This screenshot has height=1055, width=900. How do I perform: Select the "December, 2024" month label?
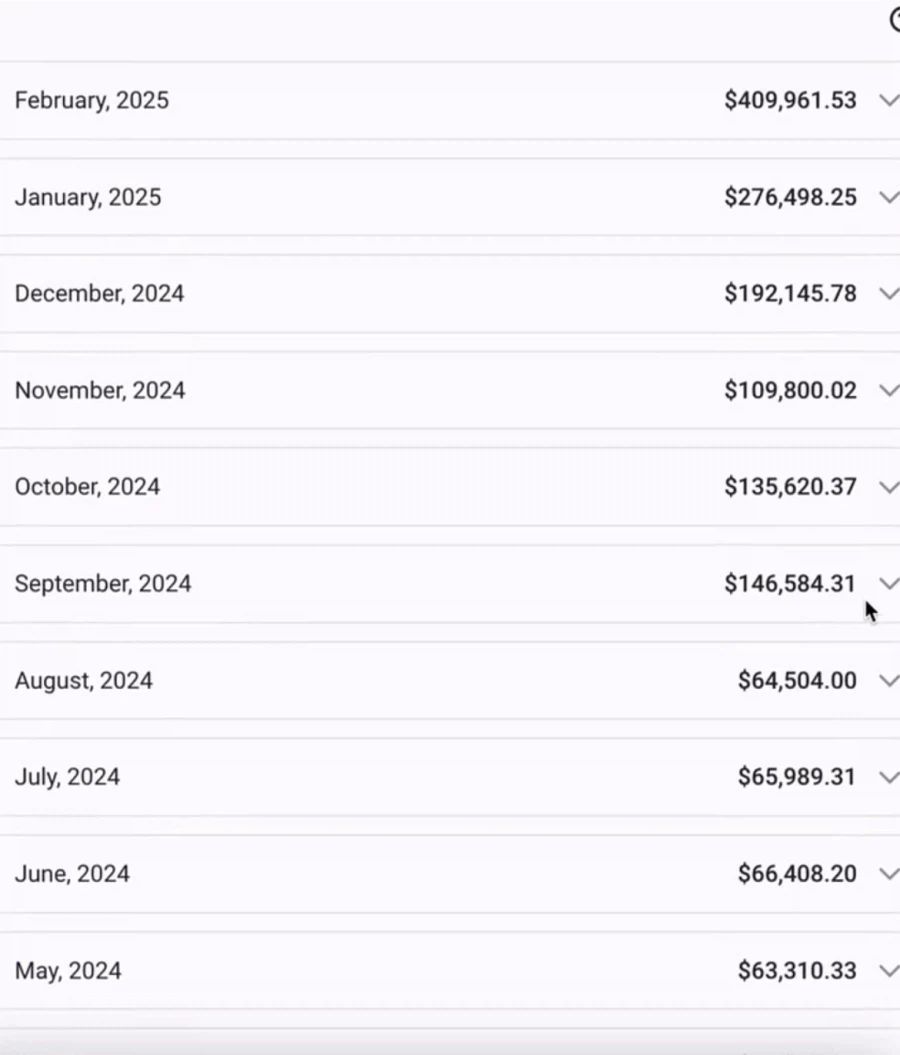click(99, 293)
